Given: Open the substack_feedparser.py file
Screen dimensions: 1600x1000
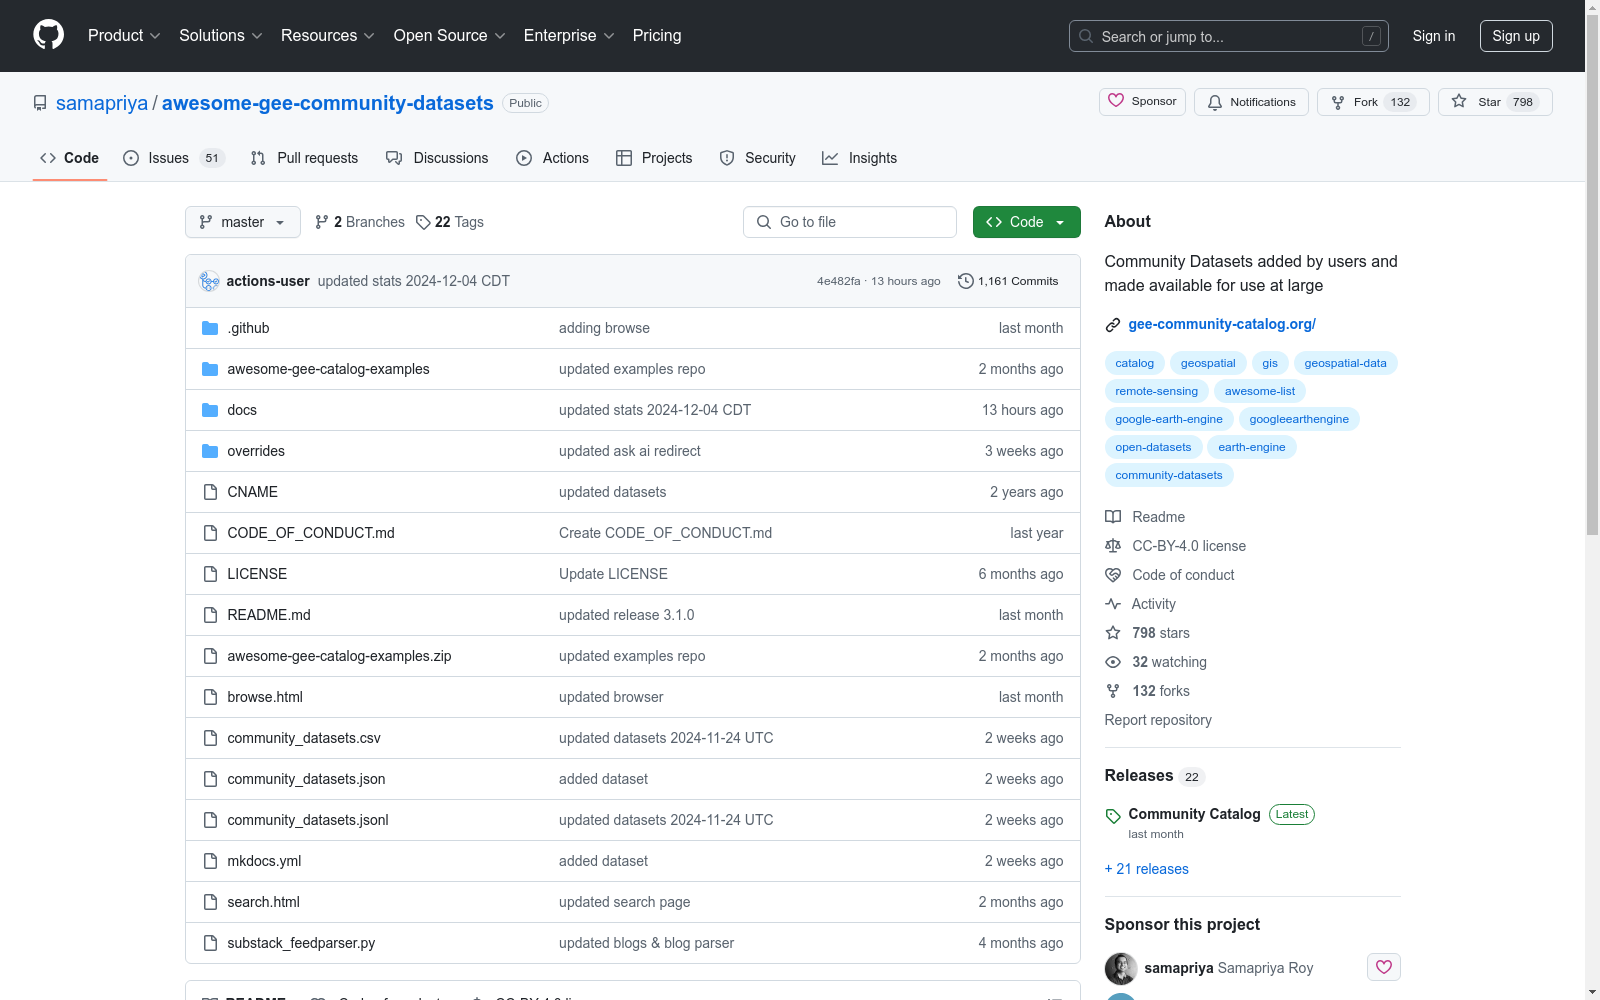Looking at the screenshot, I should [301, 943].
